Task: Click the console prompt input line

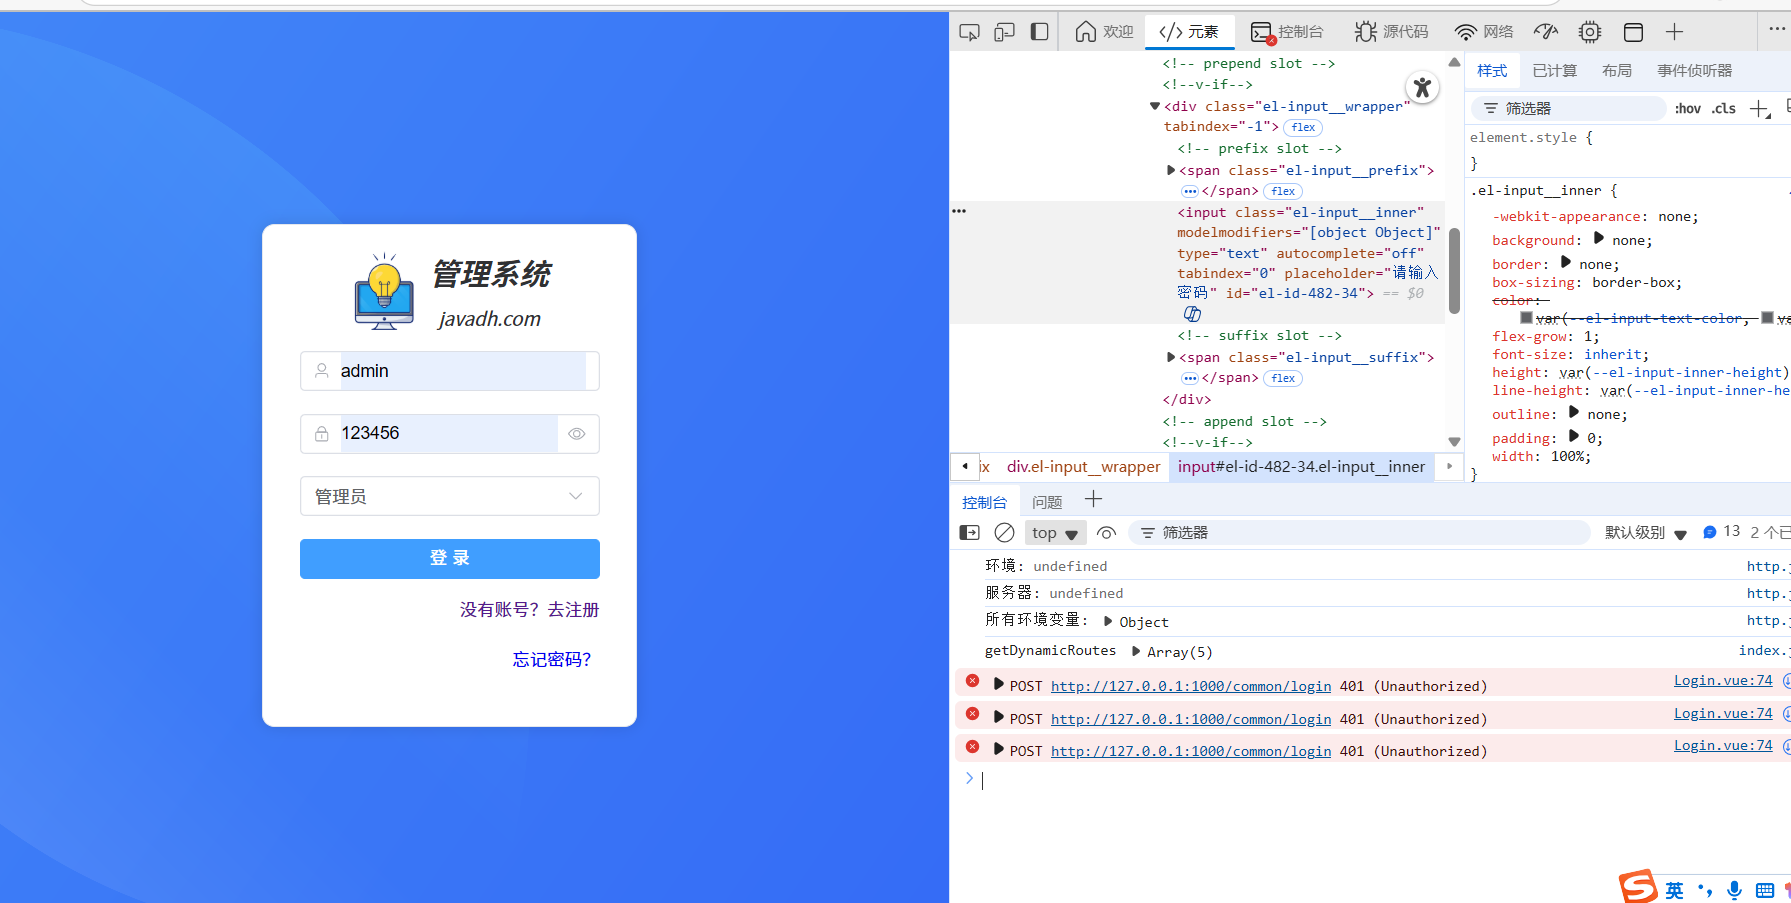Action: coord(1380,780)
